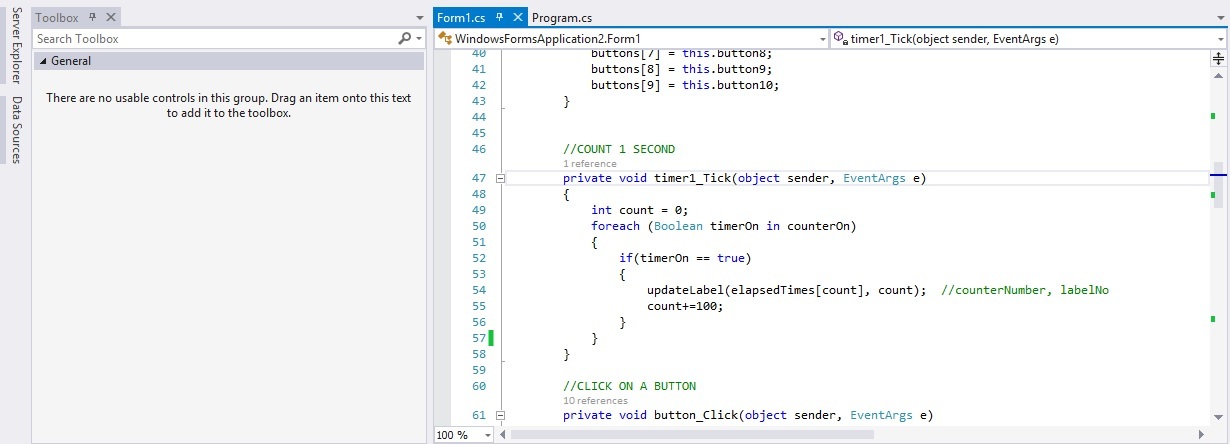Click the 'no usable controls' Toolbox message
Viewport: 1230px width, 444px height.
[x=229, y=106]
